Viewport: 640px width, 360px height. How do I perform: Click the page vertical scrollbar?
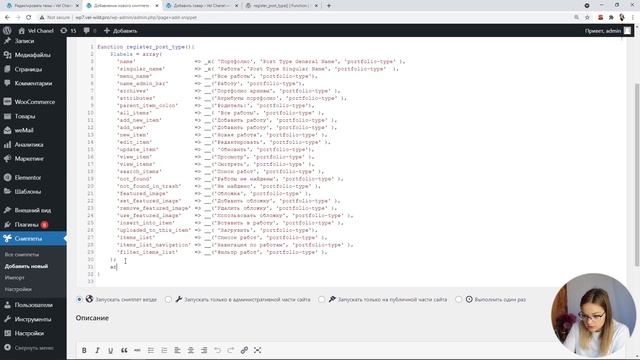(637, 176)
